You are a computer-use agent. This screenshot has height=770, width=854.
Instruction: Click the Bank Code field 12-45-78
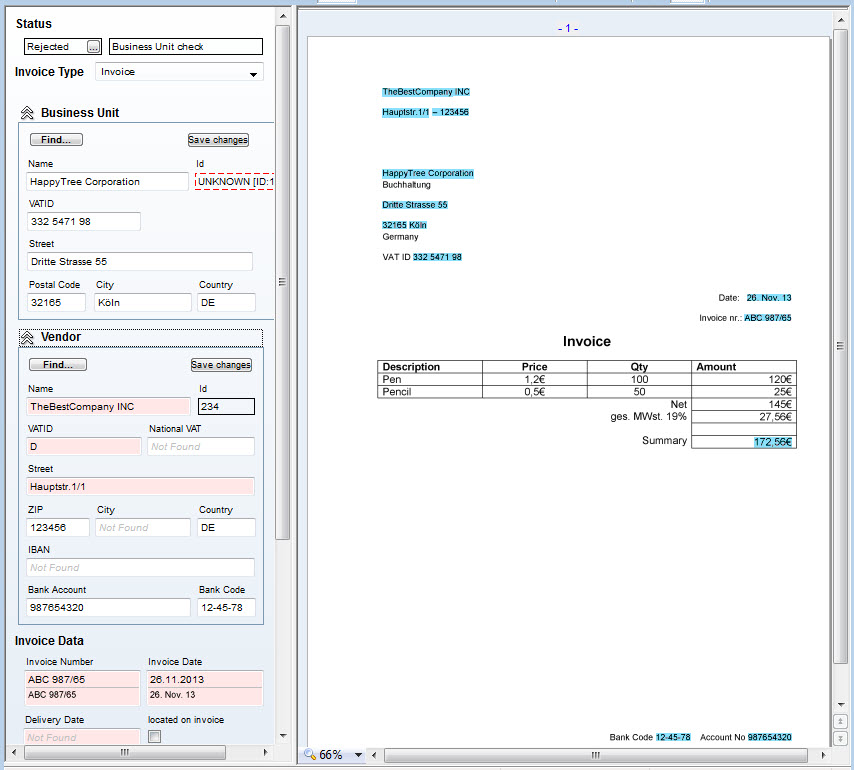click(226, 607)
